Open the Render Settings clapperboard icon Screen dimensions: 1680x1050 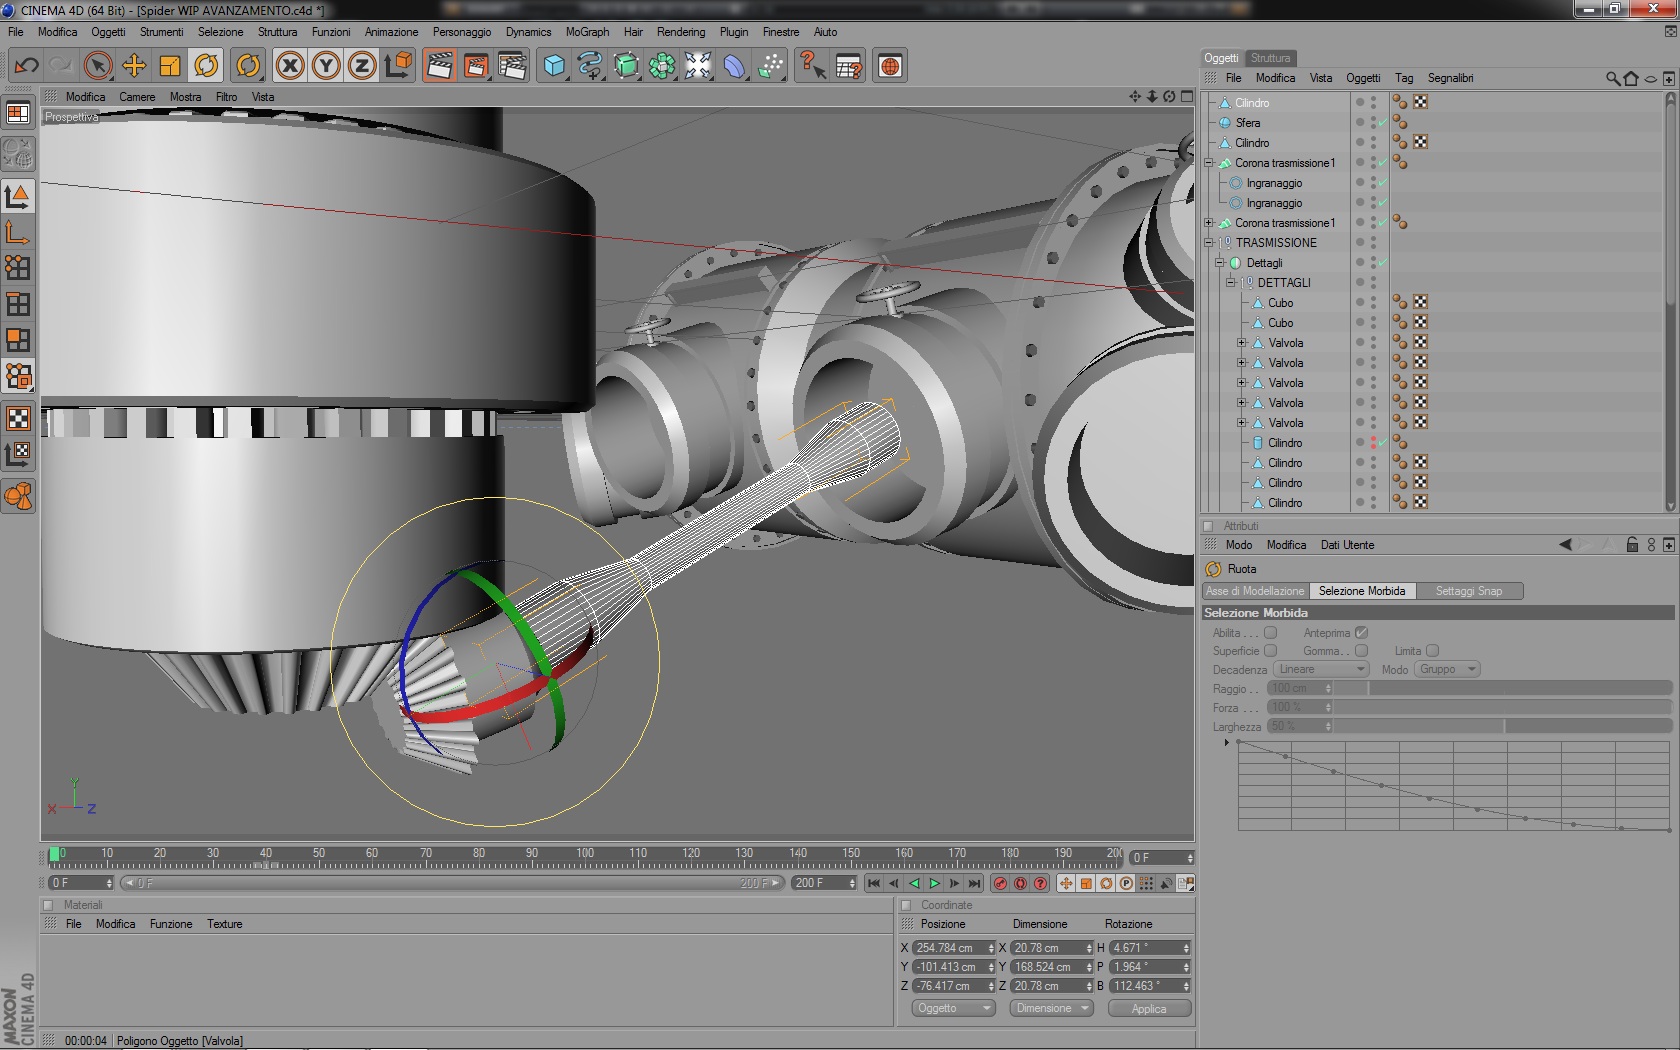tap(512, 66)
